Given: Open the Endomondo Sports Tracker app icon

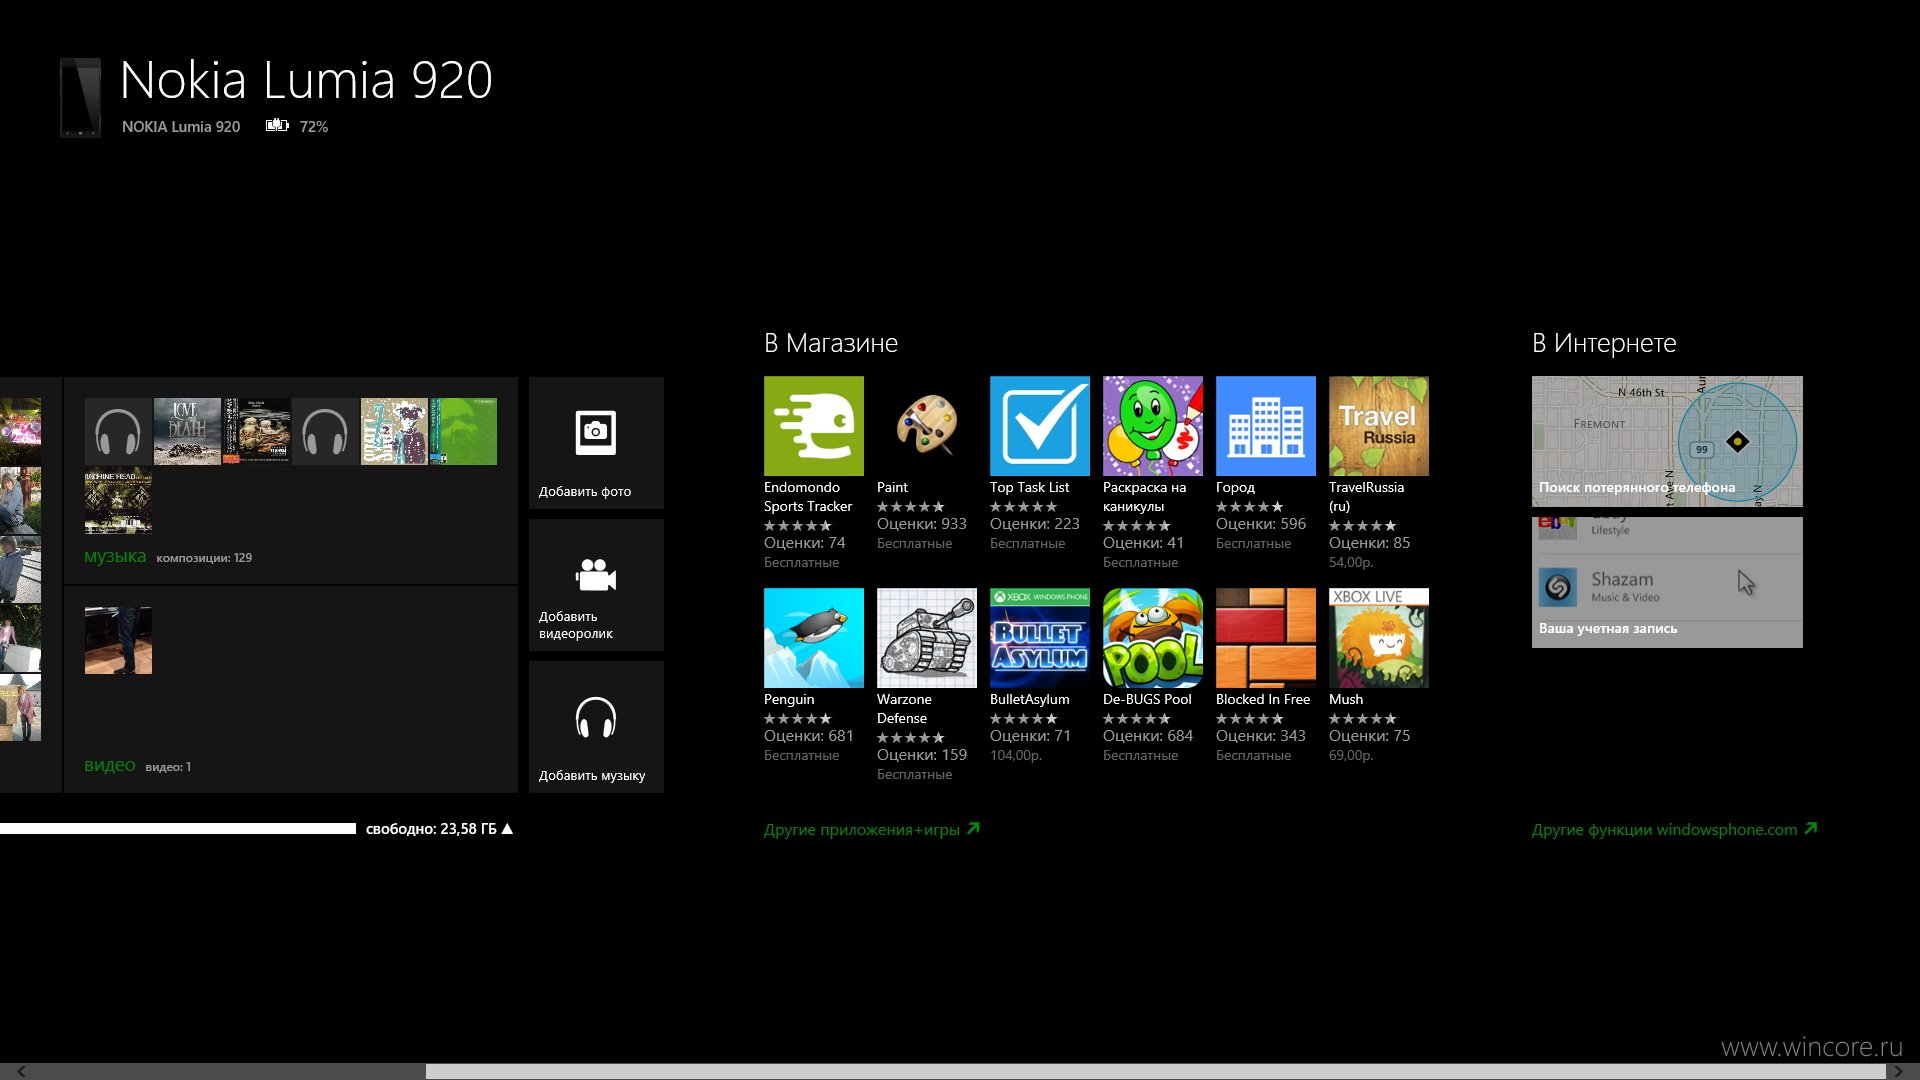Looking at the screenshot, I should click(813, 426).
